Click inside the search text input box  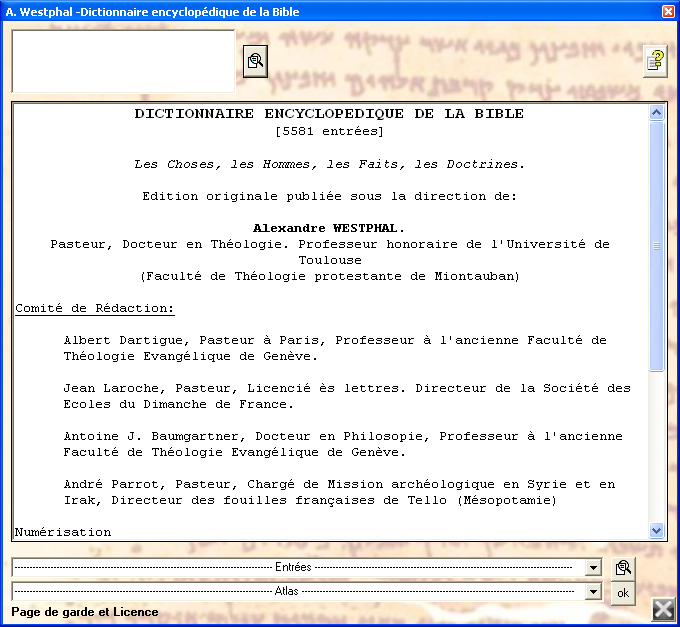(123, 61)
